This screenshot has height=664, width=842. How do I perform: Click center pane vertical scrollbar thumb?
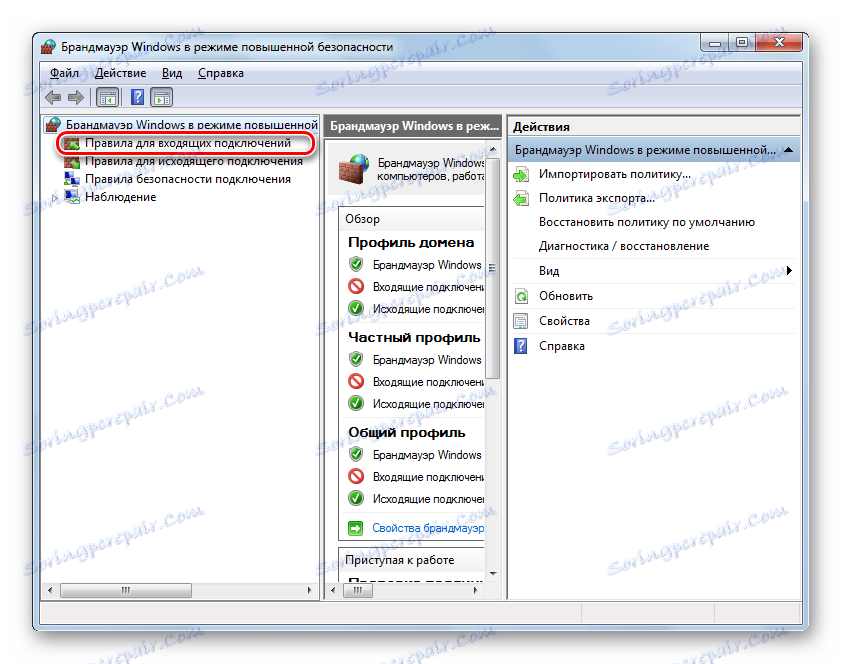point(492,267)
